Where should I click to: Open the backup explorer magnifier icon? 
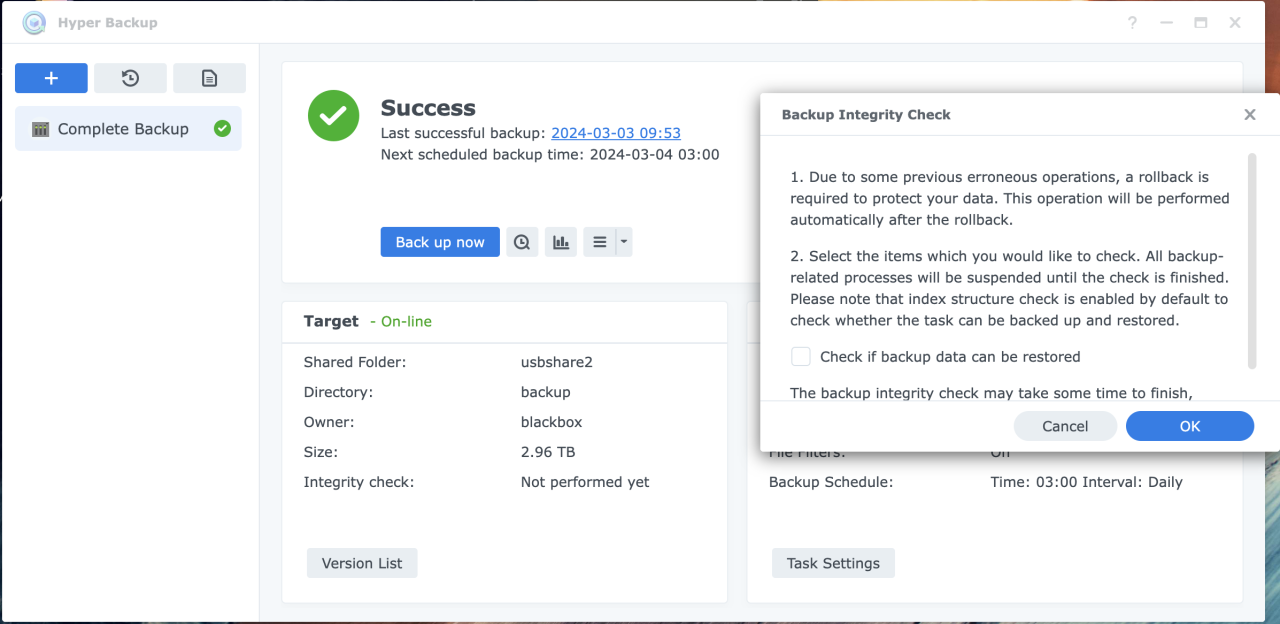click(x=522, y=242)
